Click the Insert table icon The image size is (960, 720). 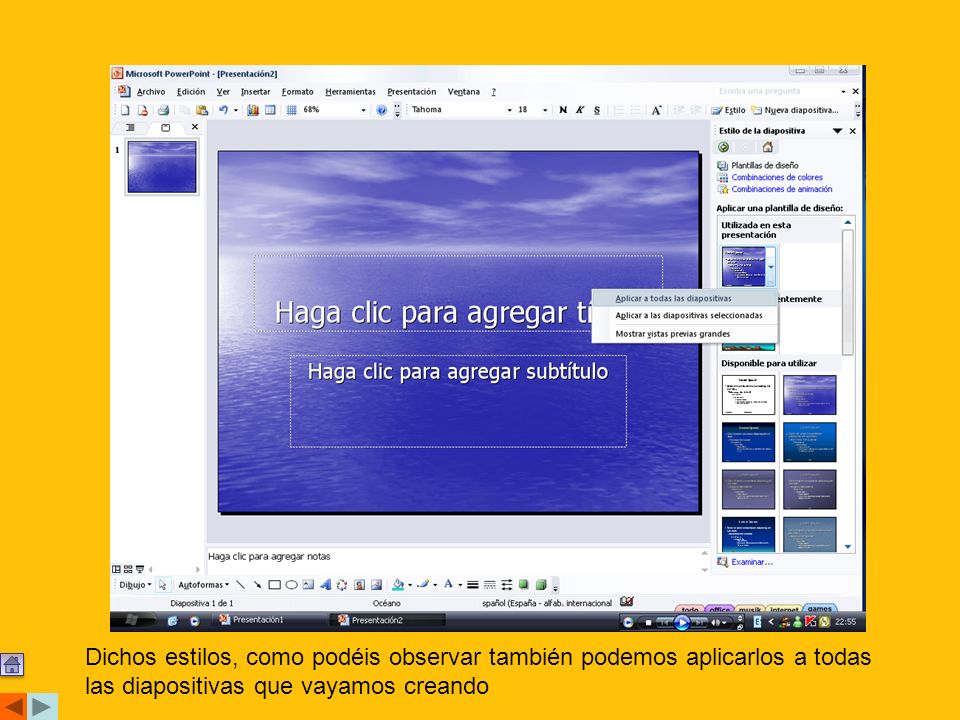270,110
